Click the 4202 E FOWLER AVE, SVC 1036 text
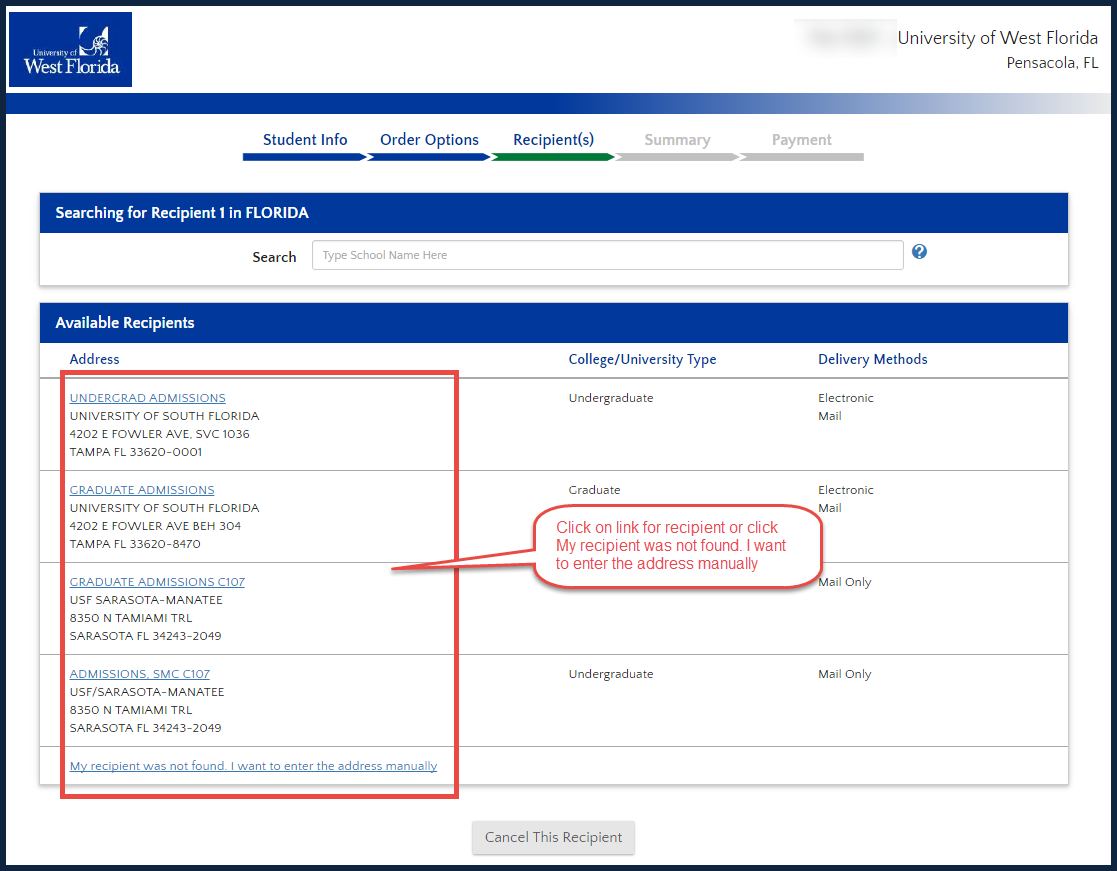 160,434
